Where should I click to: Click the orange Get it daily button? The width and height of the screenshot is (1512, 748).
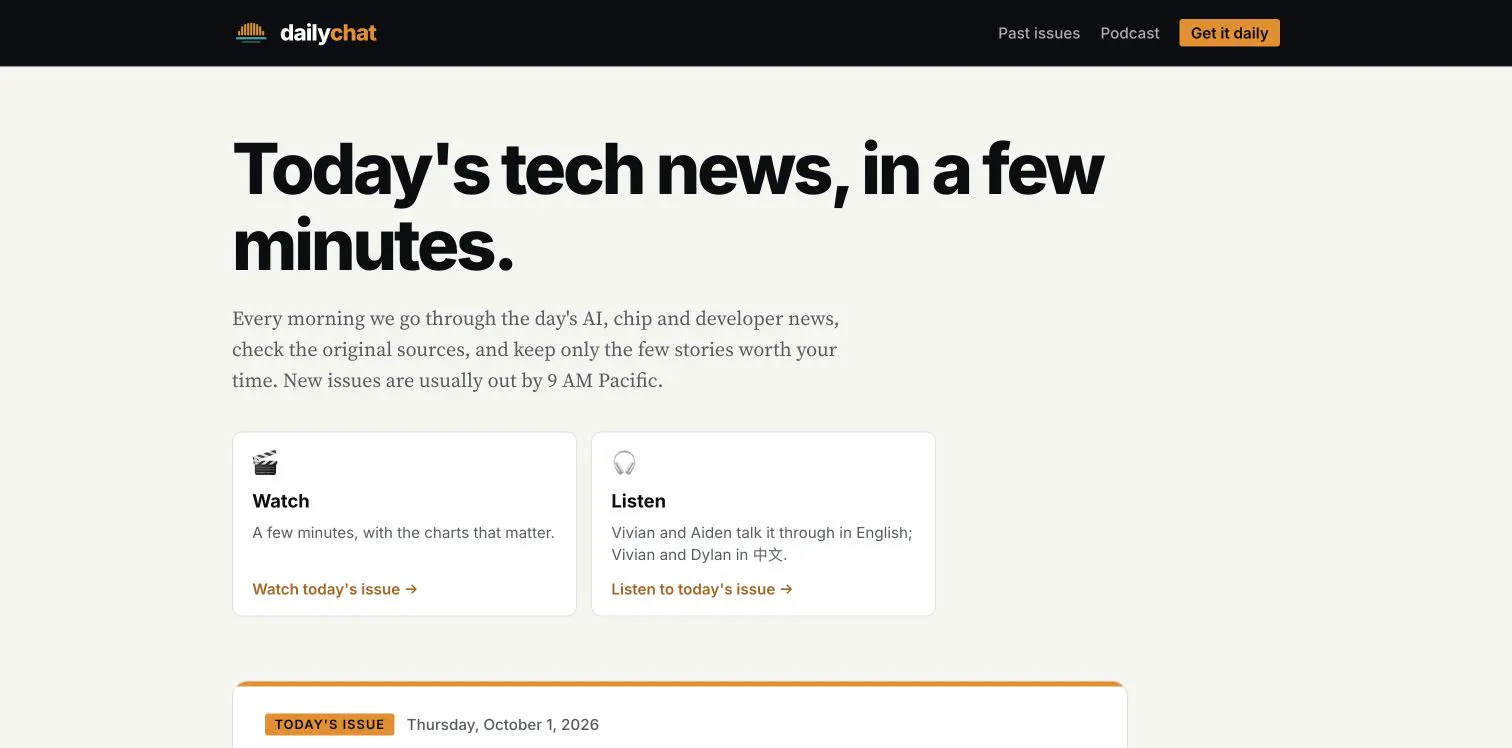[1229, 33]
